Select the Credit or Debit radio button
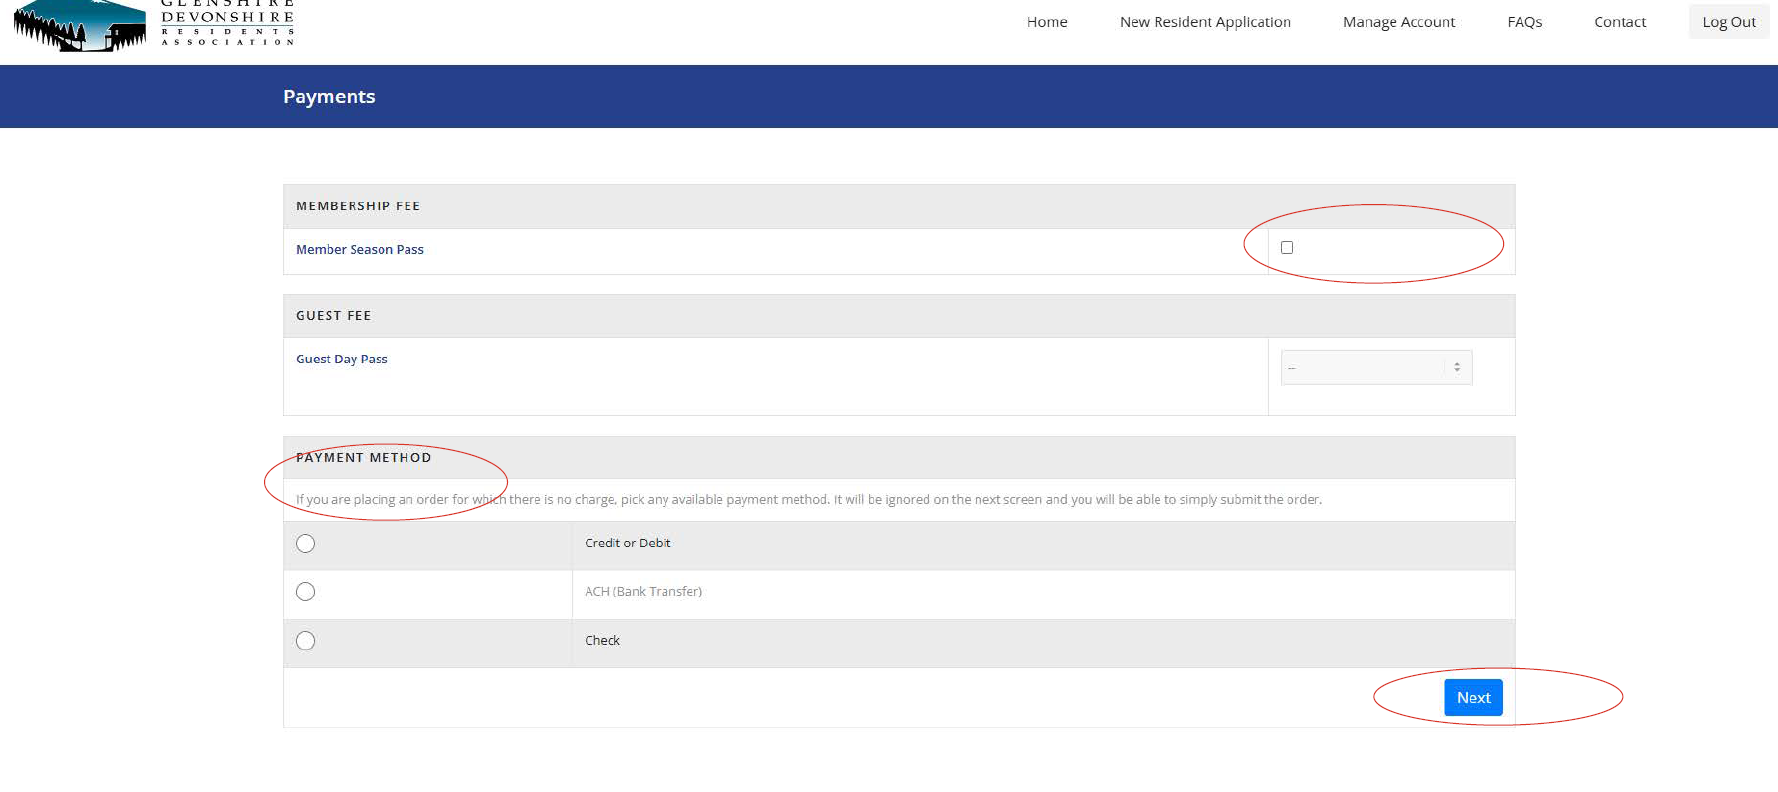 pyautogui.click(x=306, y=544)
